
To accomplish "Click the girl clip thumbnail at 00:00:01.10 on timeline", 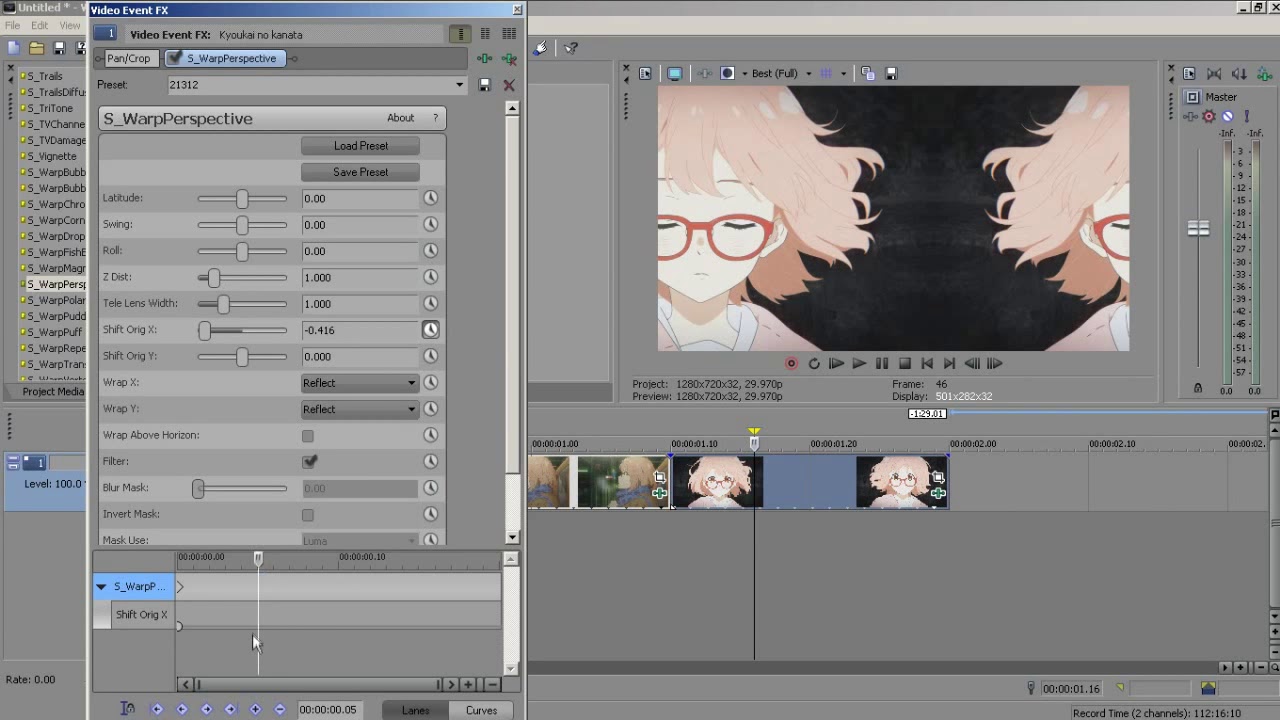I will coord(717,482).
